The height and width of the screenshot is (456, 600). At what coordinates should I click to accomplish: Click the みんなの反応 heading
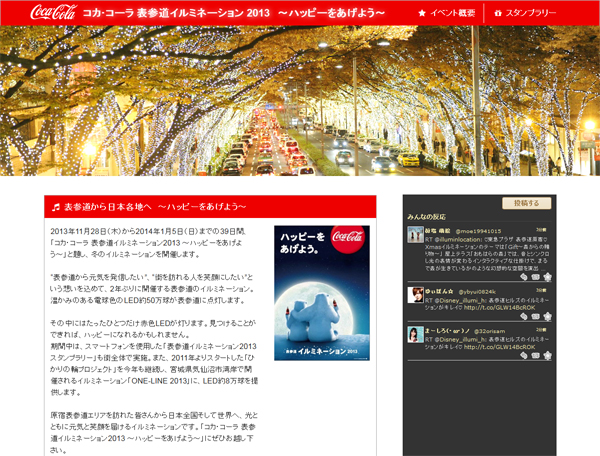(x=426, y=217)
